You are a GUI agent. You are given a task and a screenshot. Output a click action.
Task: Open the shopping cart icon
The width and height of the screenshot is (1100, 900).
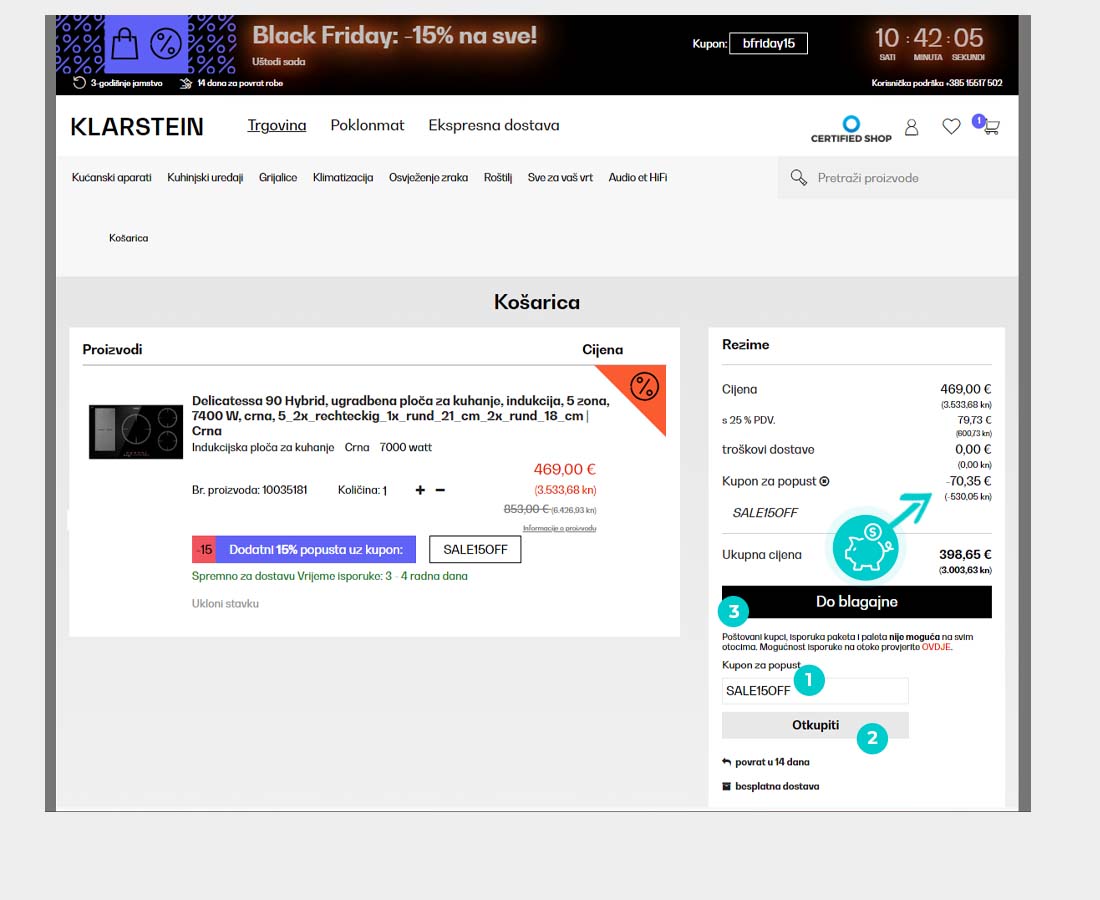[990, 127]
